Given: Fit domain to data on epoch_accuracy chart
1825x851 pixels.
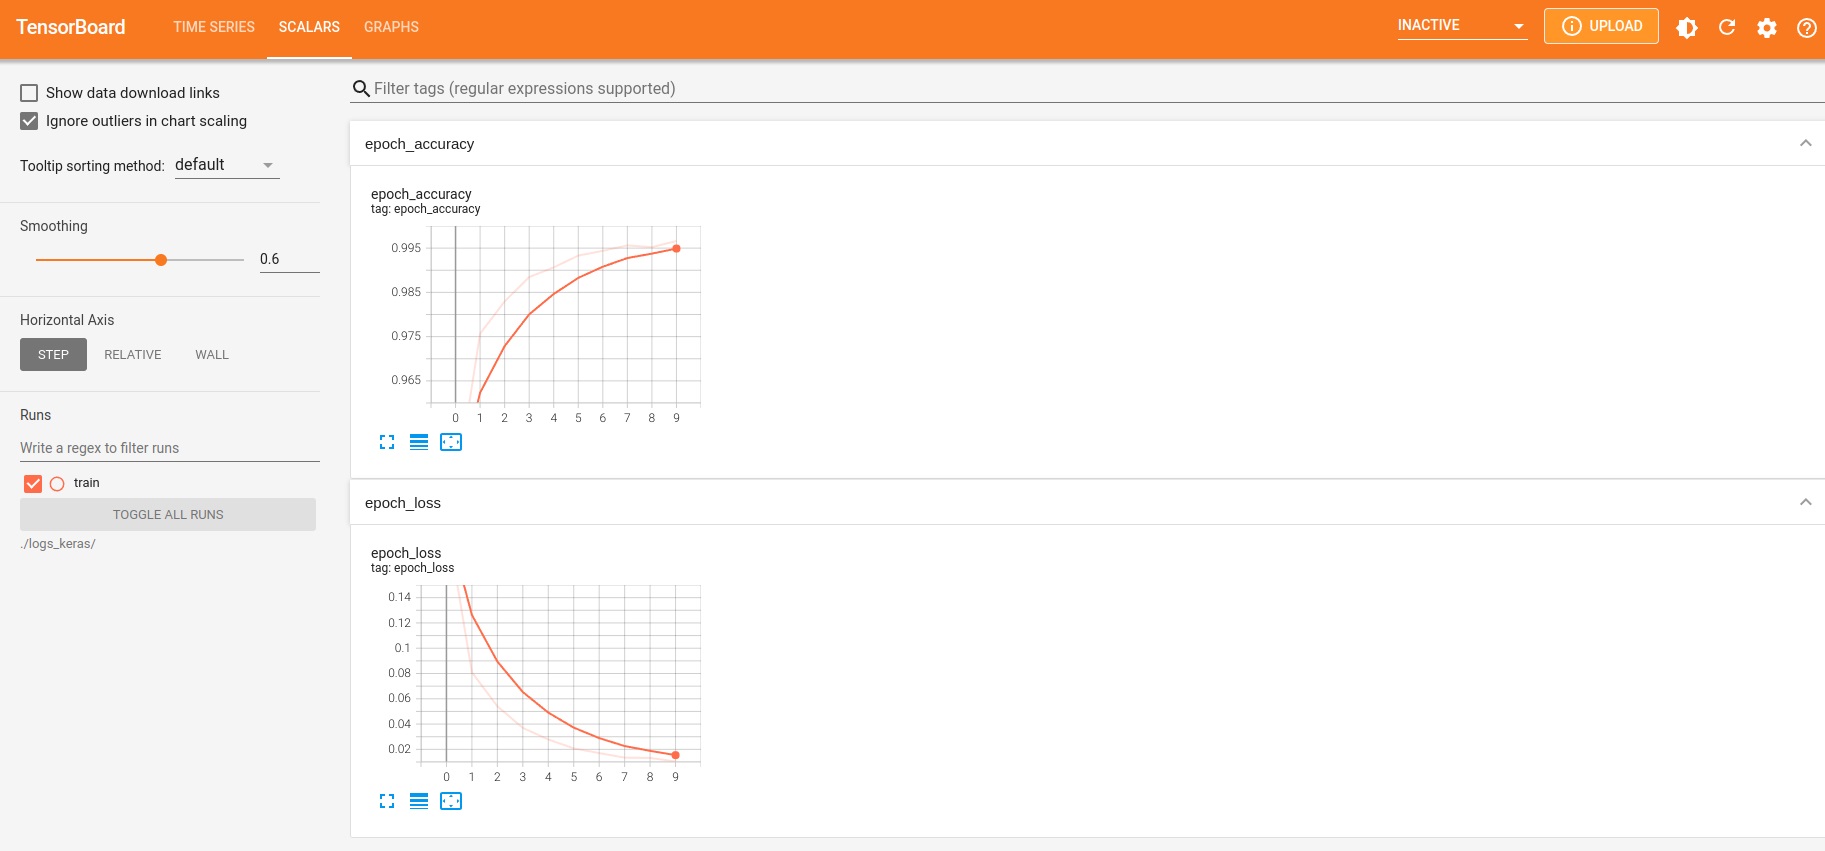Looking at the screenshot, I should coord(451,442).
